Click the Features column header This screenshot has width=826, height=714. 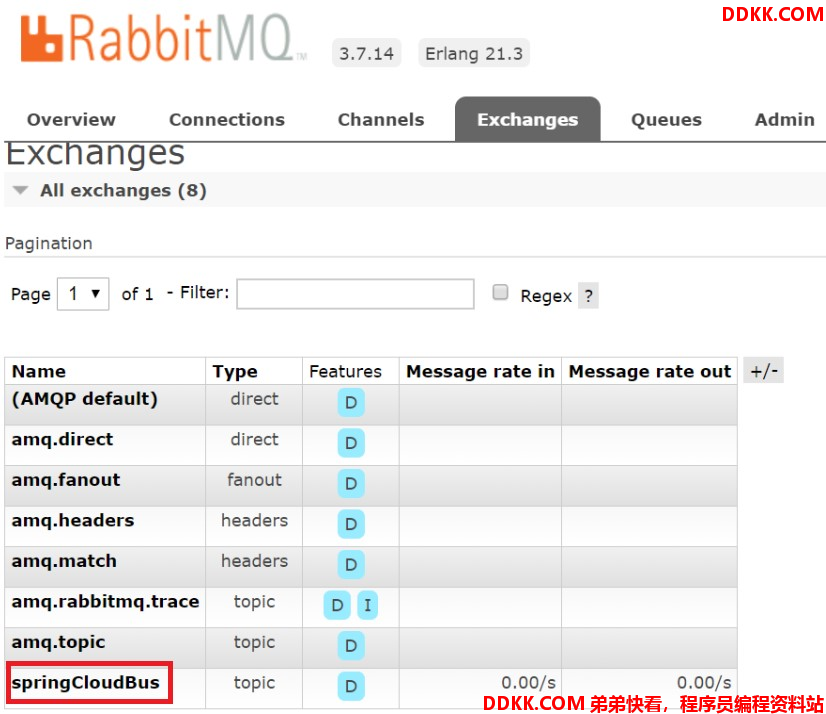(346, 371)
